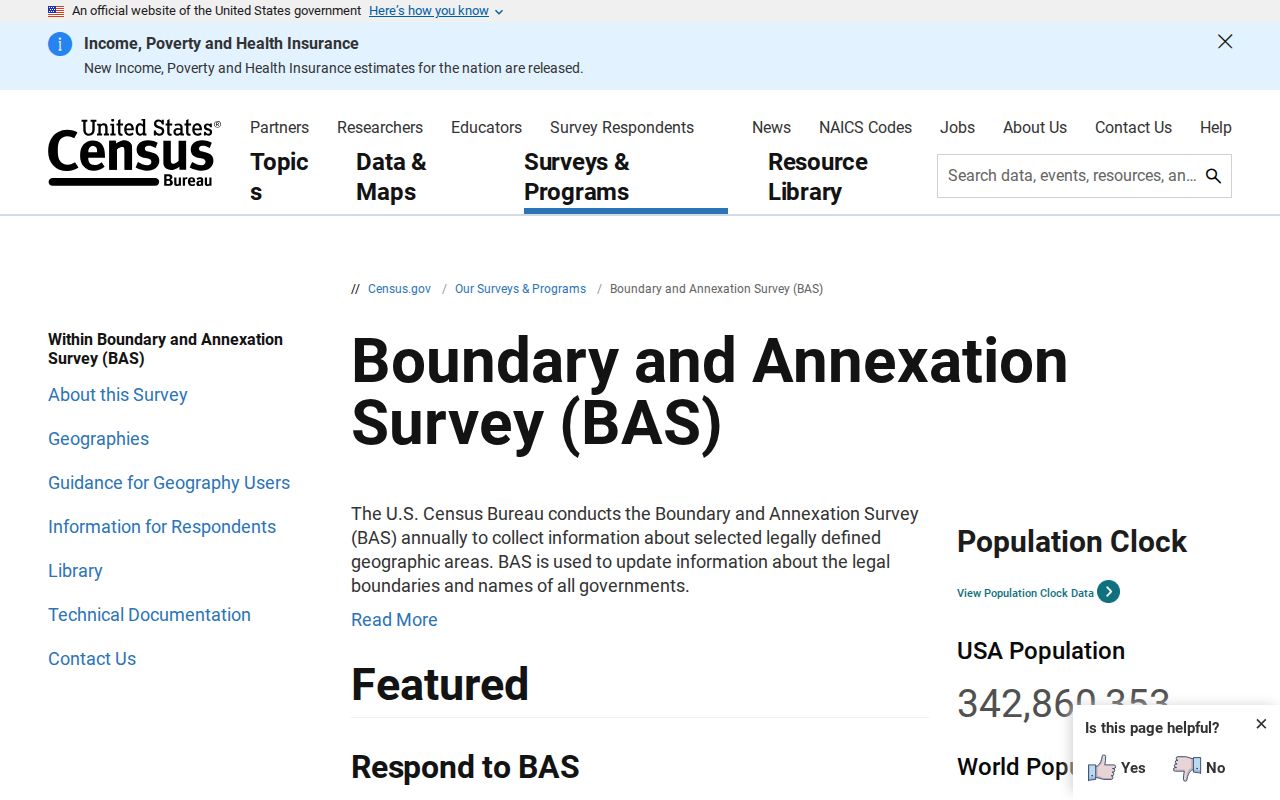Viewport: 1280px width, 800px height.
Task: Dismiss the Income, Poverty alert banner
Action: point(1225,42)
